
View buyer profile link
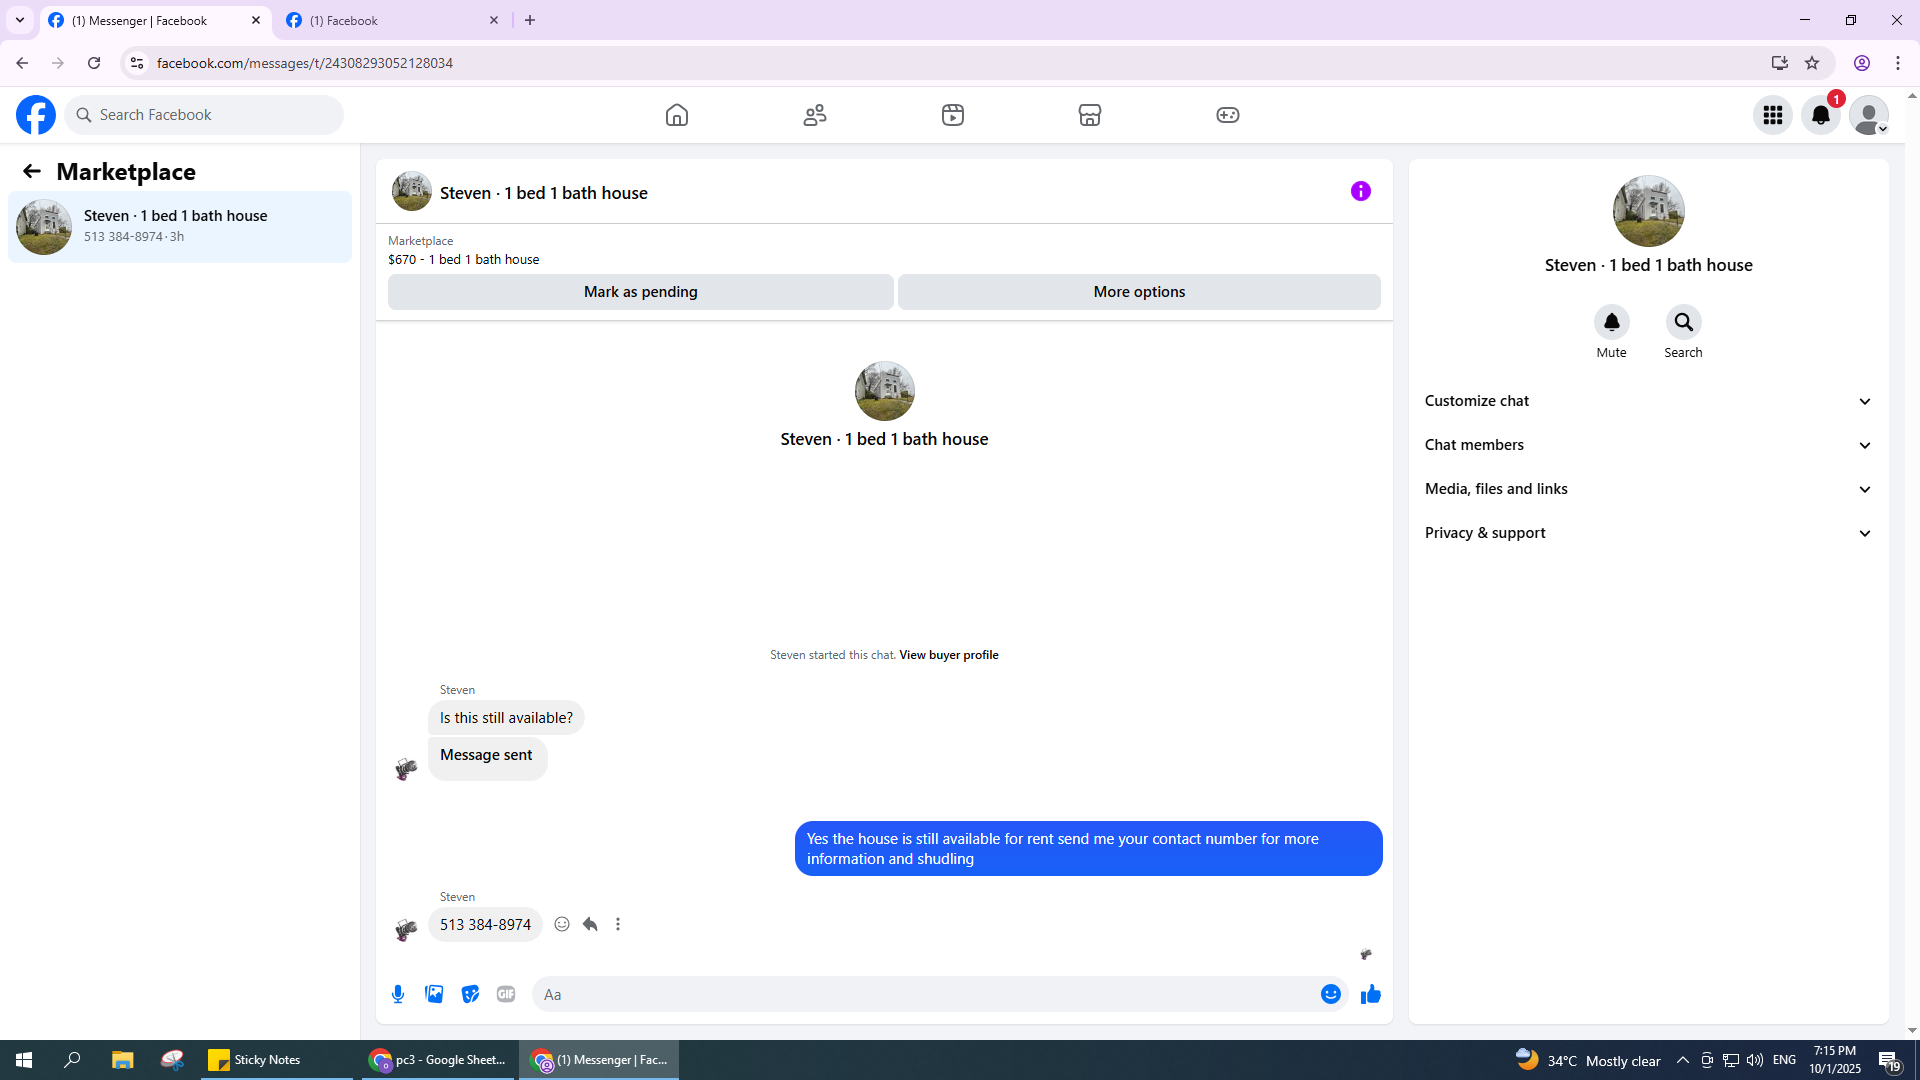coord(949,655)
